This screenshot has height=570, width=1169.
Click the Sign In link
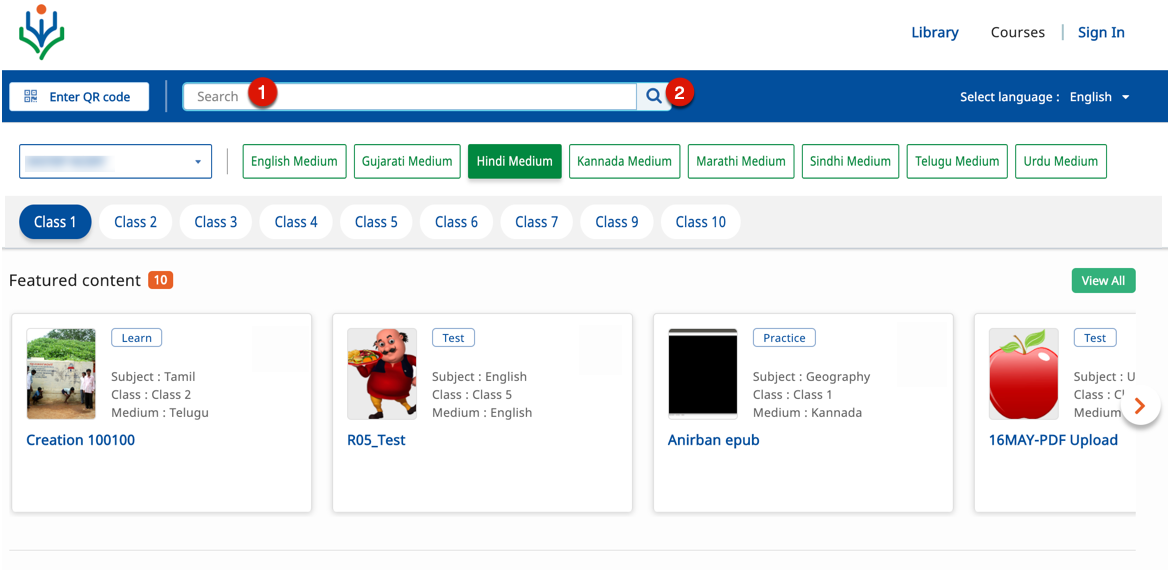tap(1101, 32)
